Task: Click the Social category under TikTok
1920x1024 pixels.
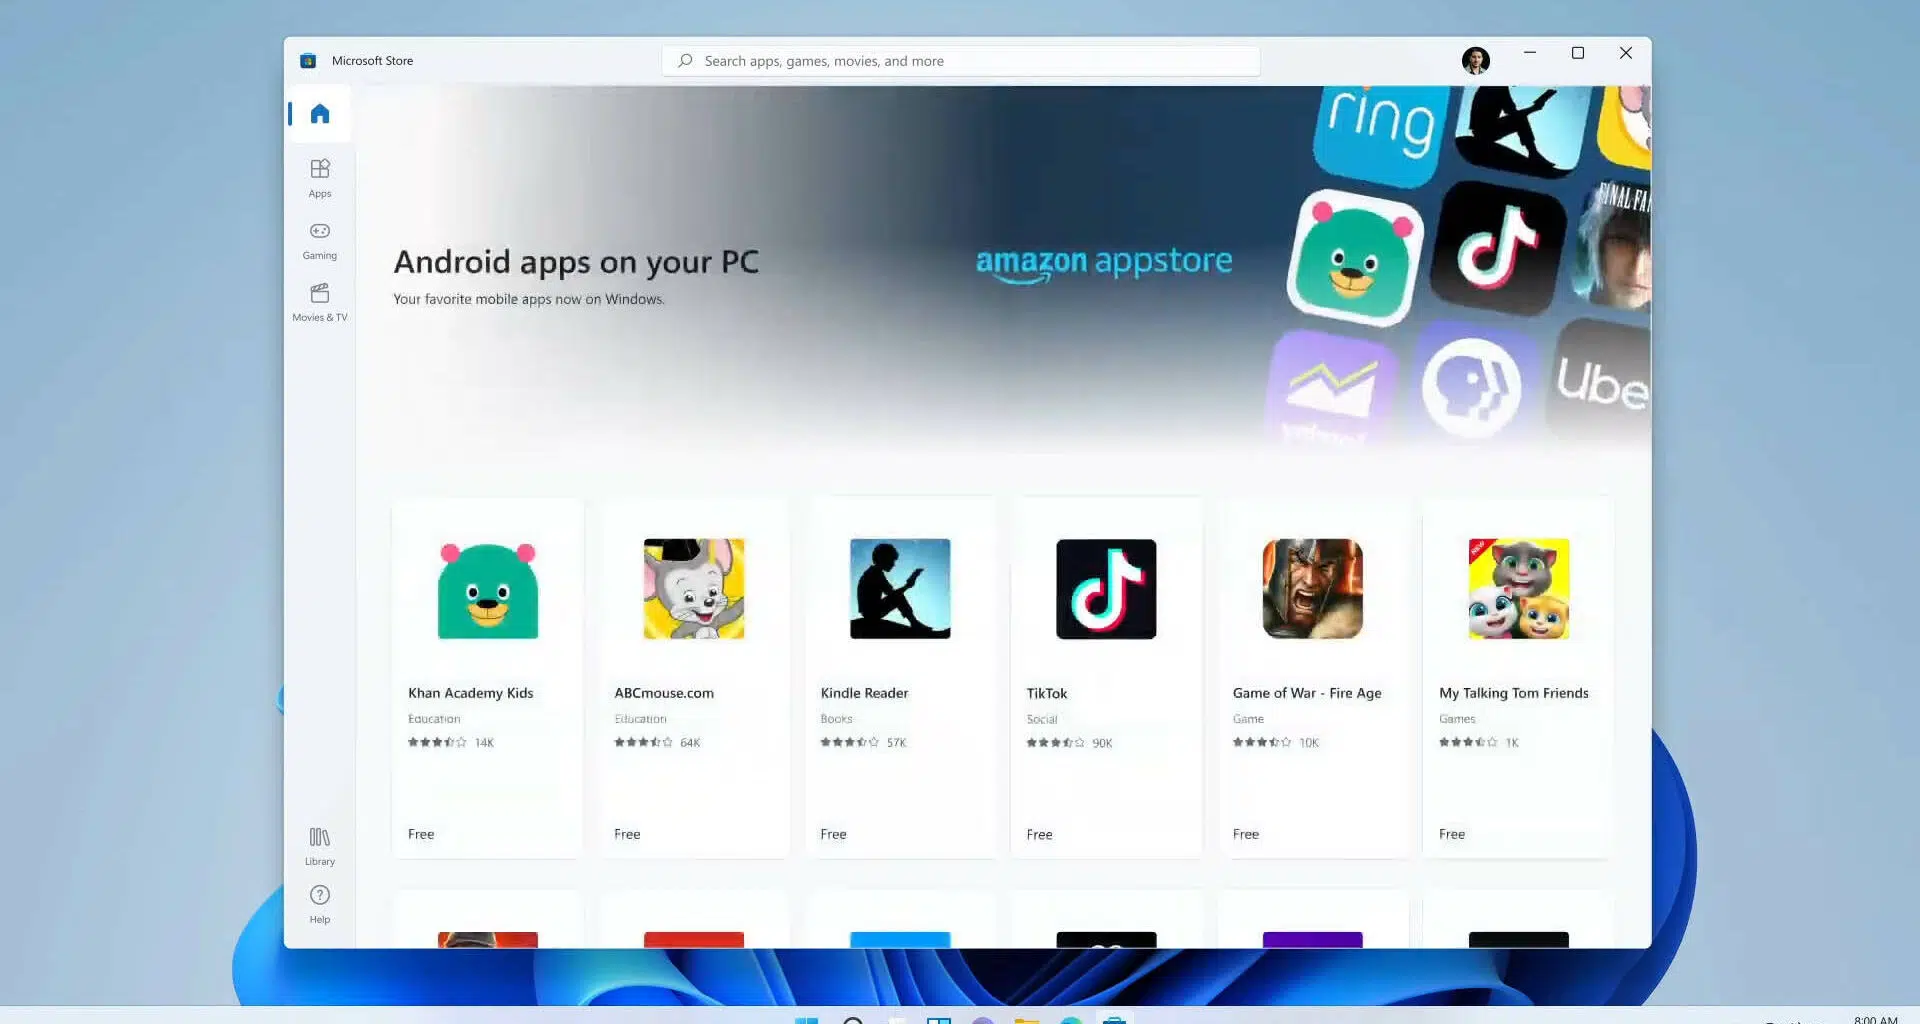Action: pos(1042,719)
